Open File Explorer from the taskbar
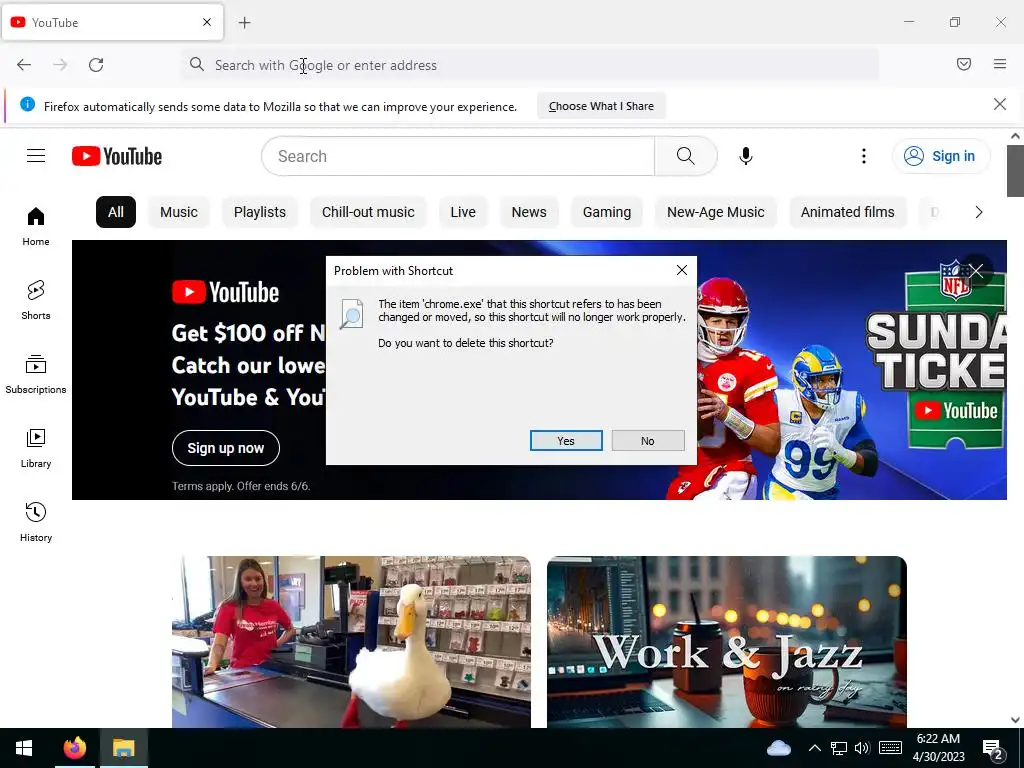This screenshot has height=768, width=1024. coord(123,748)
